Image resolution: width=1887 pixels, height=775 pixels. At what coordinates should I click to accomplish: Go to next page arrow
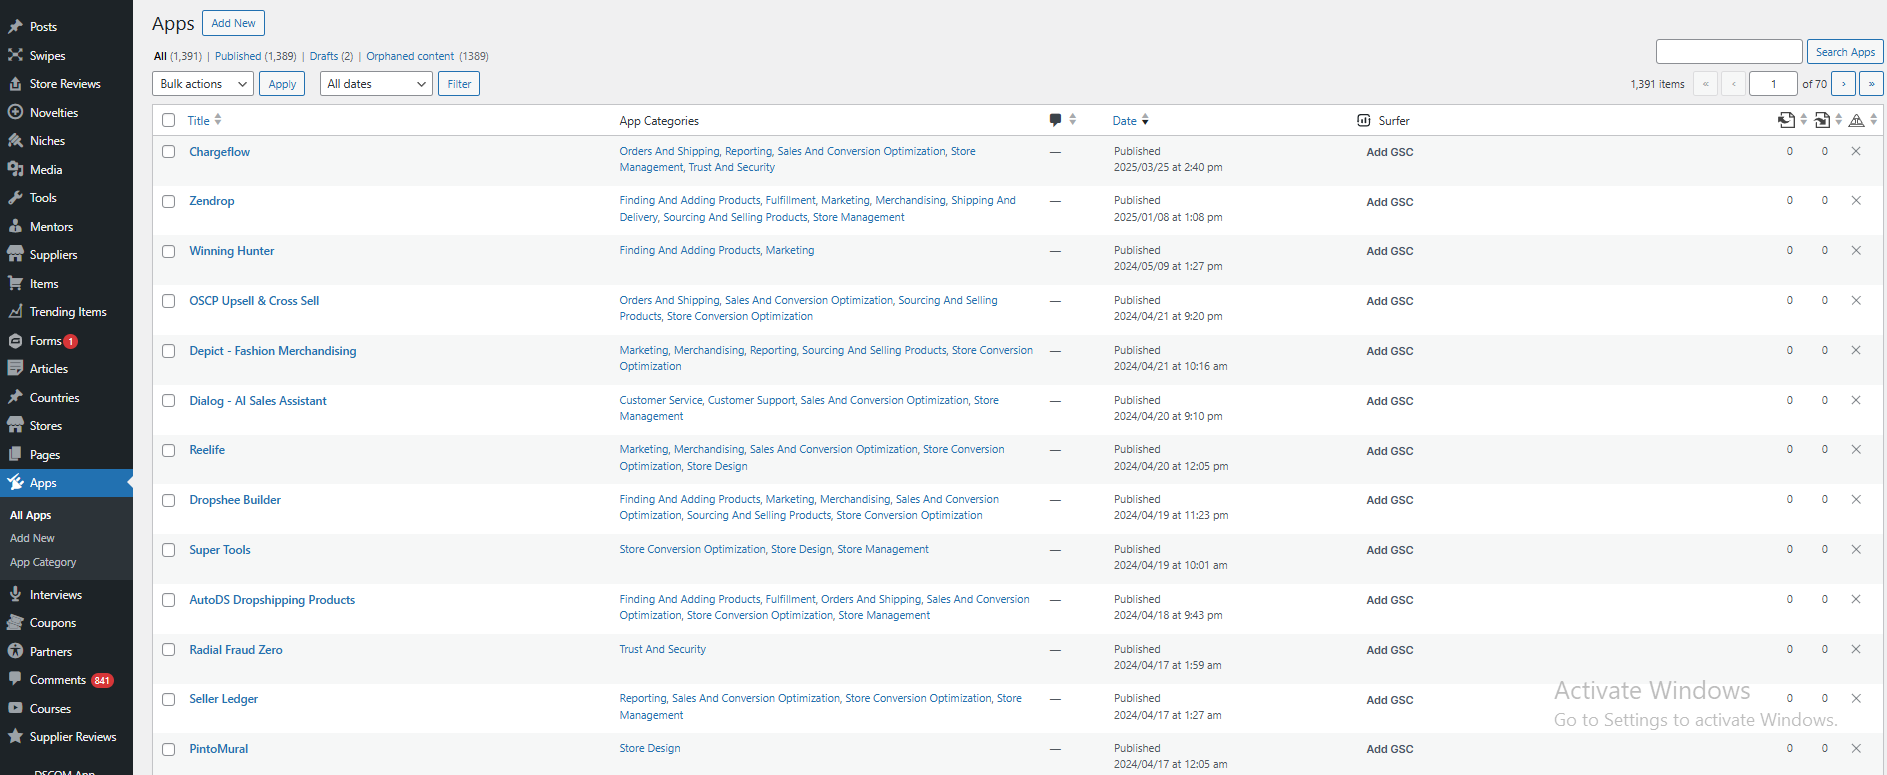coord(1844,84)
